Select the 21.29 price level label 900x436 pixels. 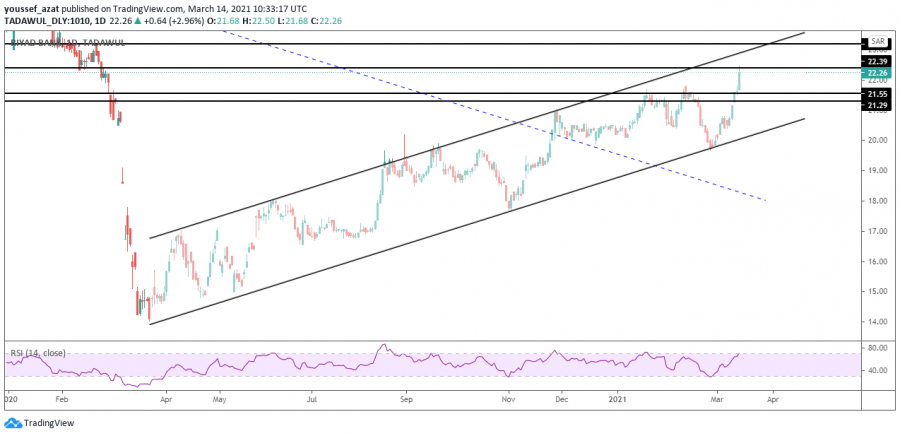[876, 105]
